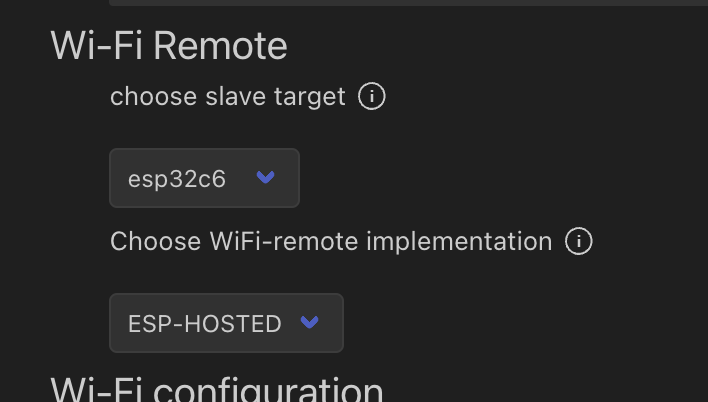Expand the slave target selector
This screenshot has height=402, width=708.
click(x=204, y=178)
